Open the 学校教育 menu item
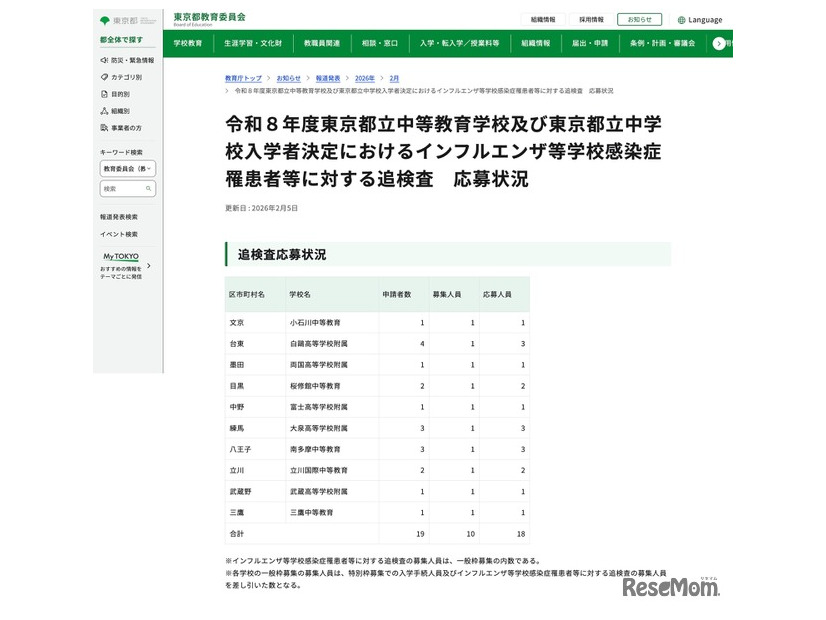This screenshot has width=826, height=620. click(x=187, y=44)
